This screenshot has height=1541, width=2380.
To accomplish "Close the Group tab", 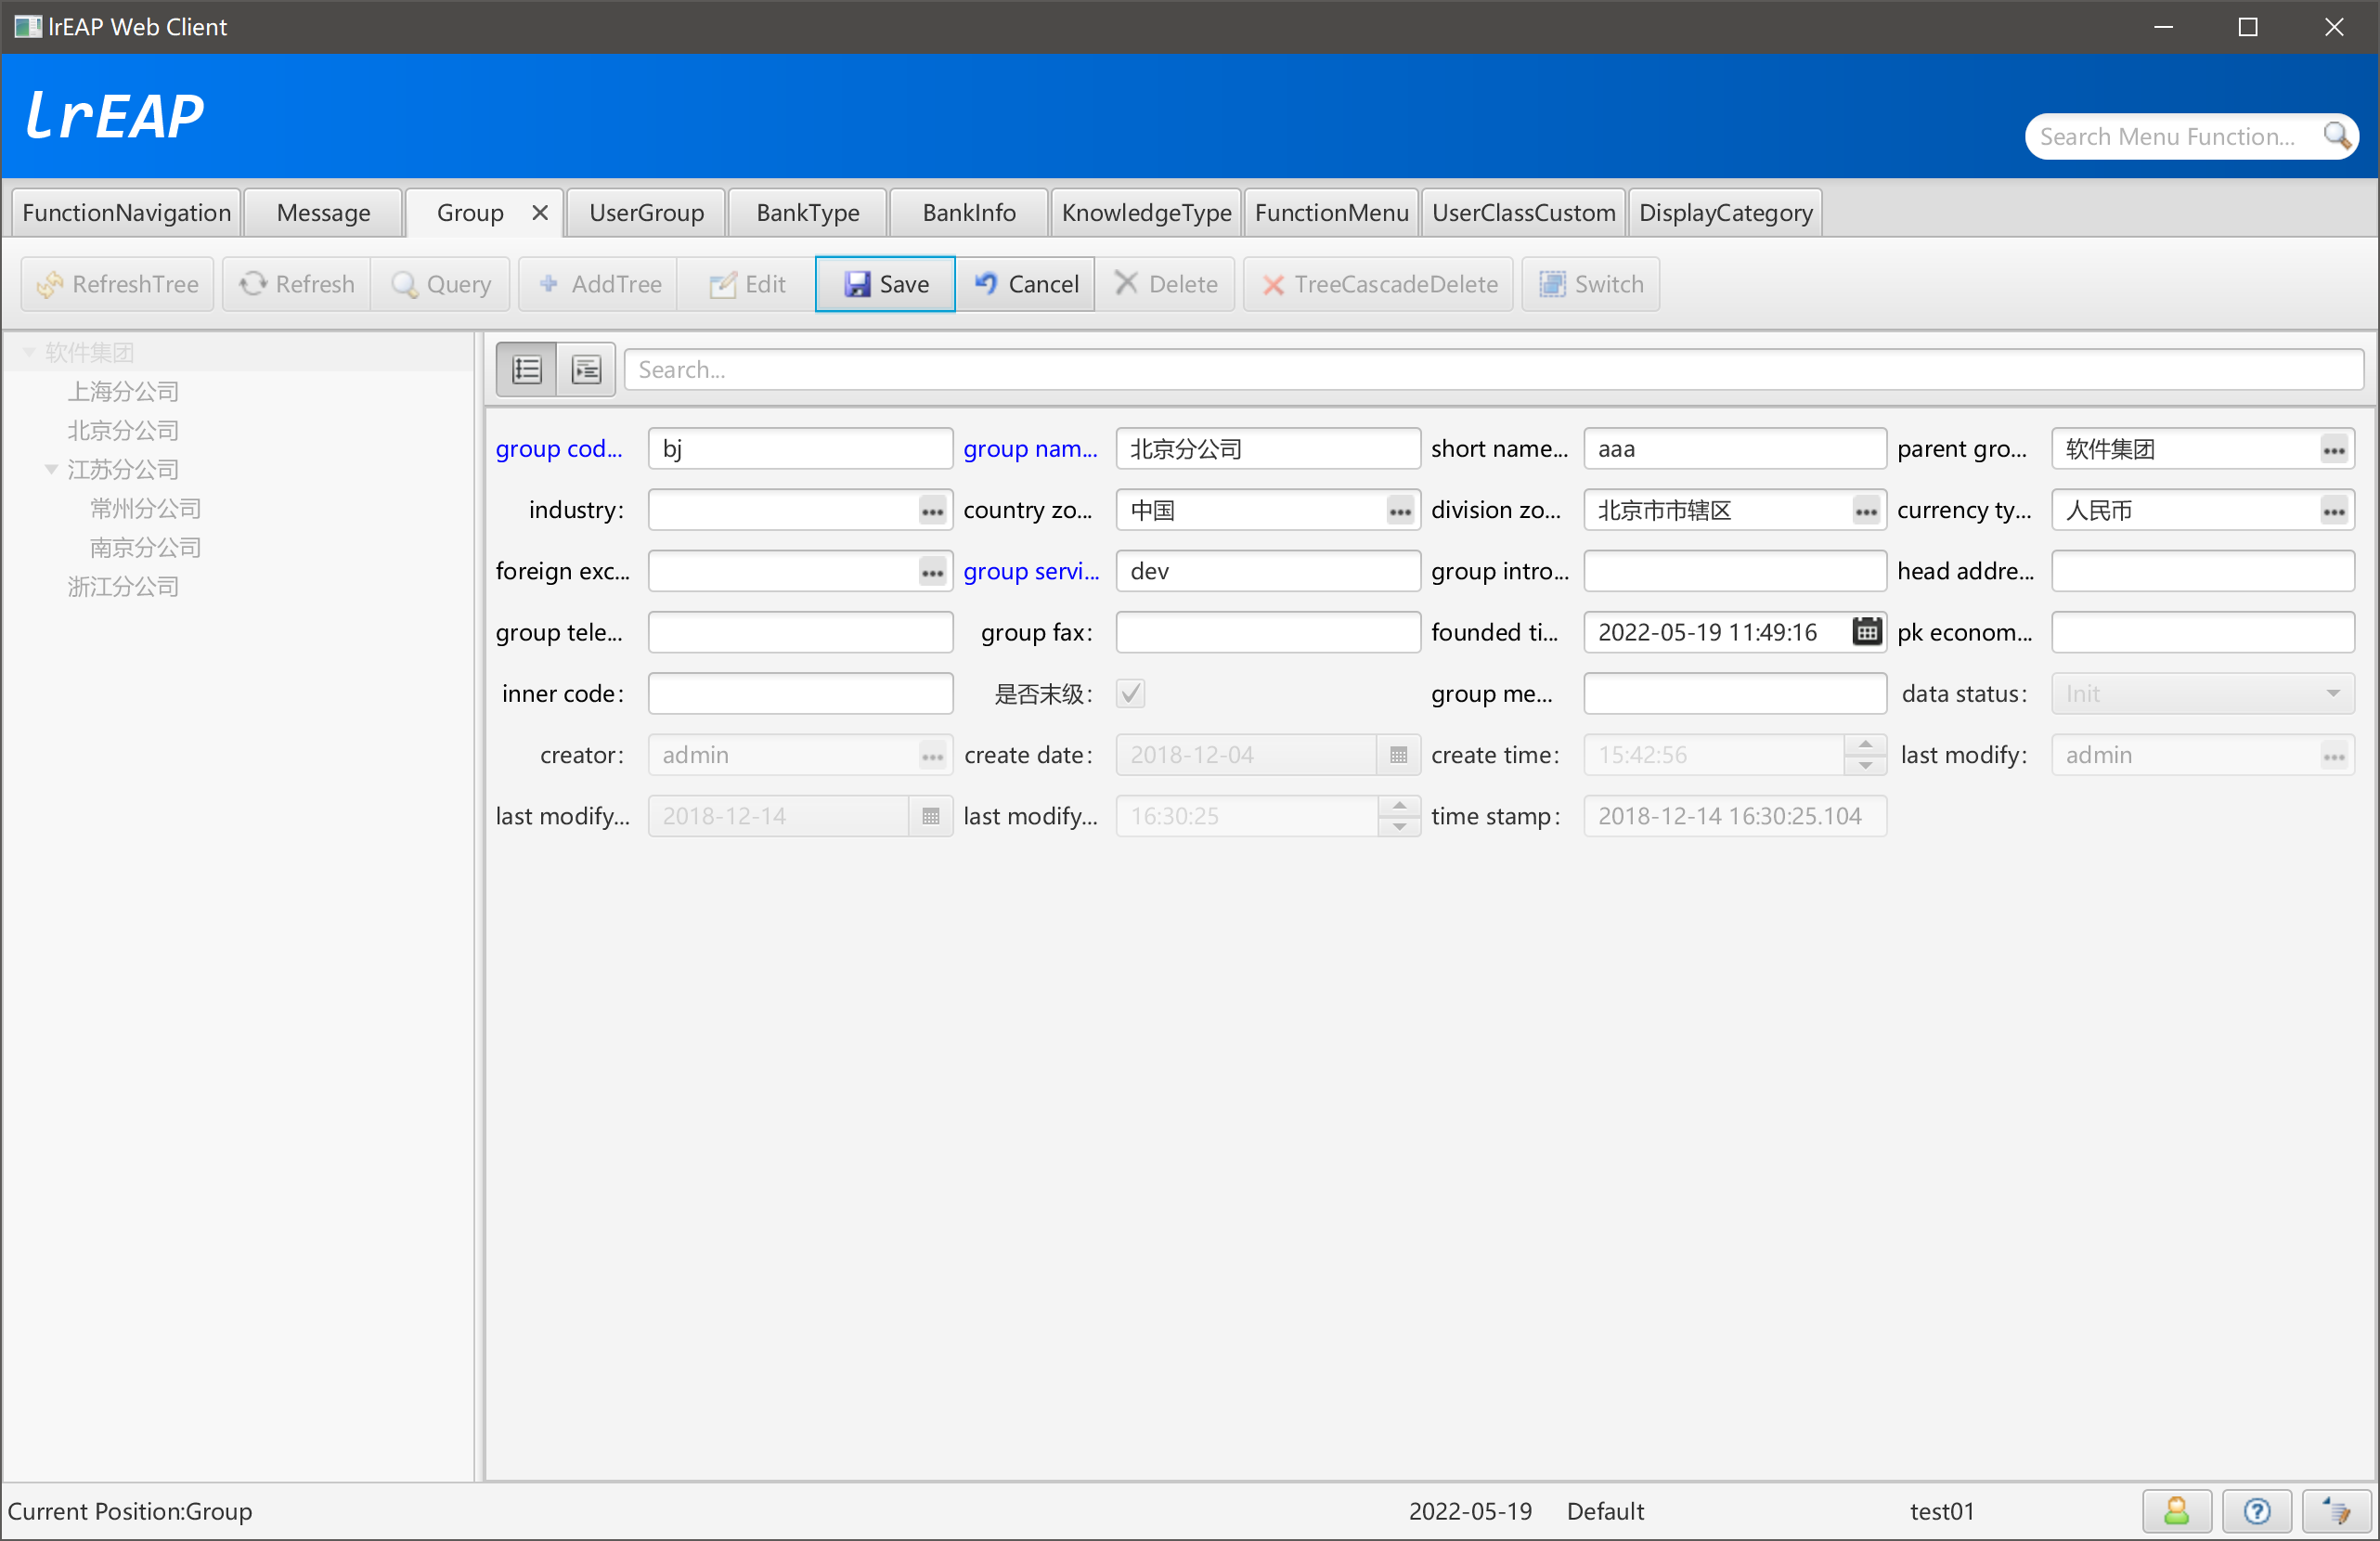I will pos(540,212).
